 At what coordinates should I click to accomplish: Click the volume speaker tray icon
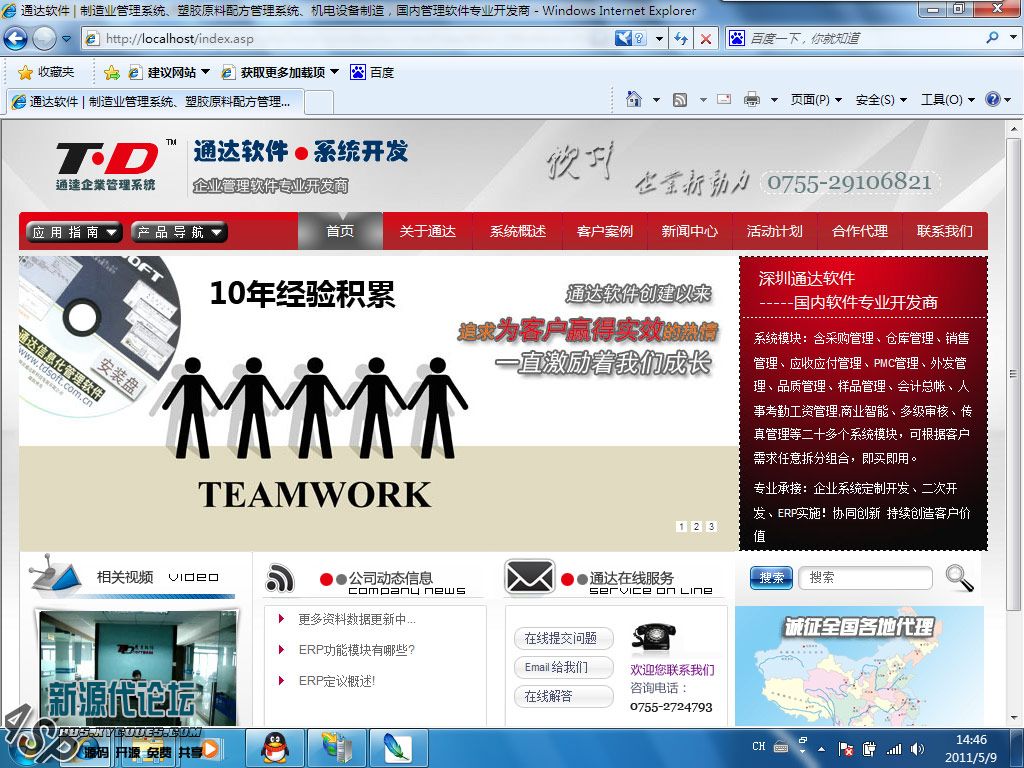pyautogui.click(x=918, y=749)
